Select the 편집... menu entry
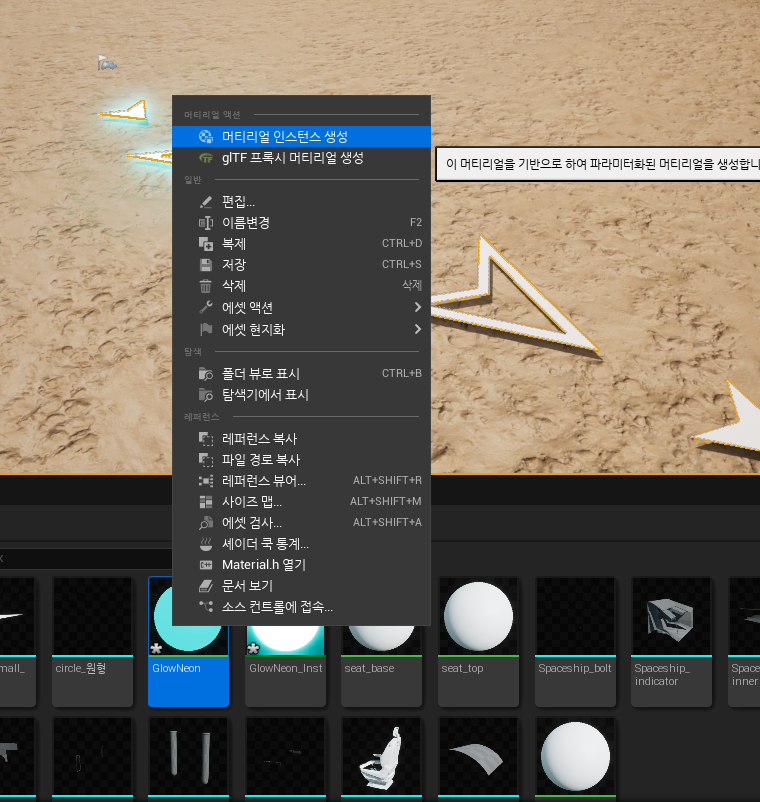Image resolution: width=760 pixels, height=802 pixels. tap(301, 202)
